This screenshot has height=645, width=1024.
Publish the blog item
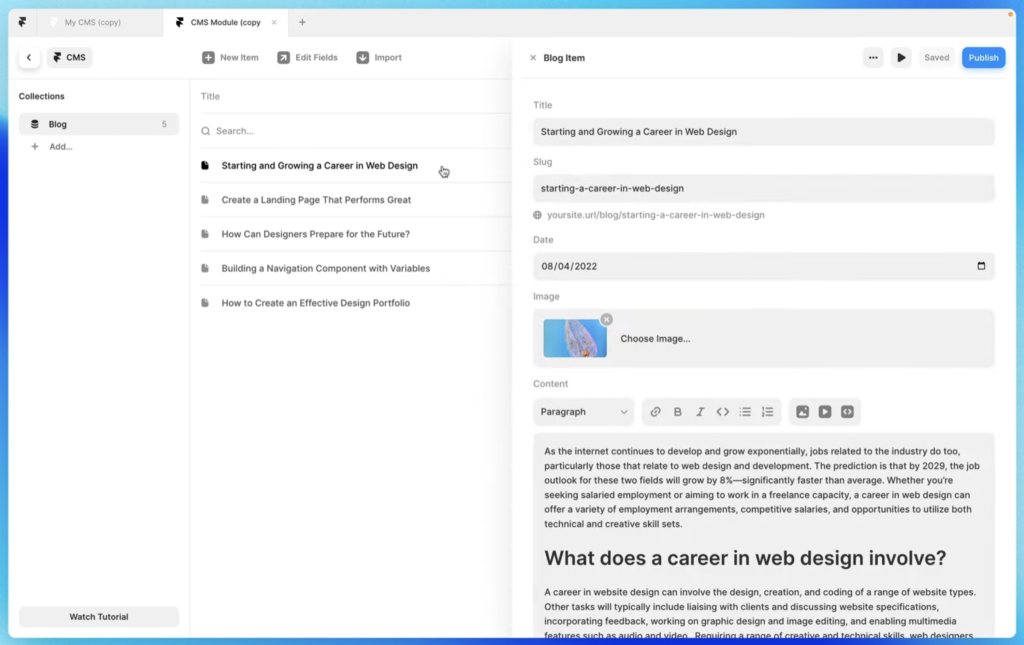pyautogui.click(x=983, y=57)
